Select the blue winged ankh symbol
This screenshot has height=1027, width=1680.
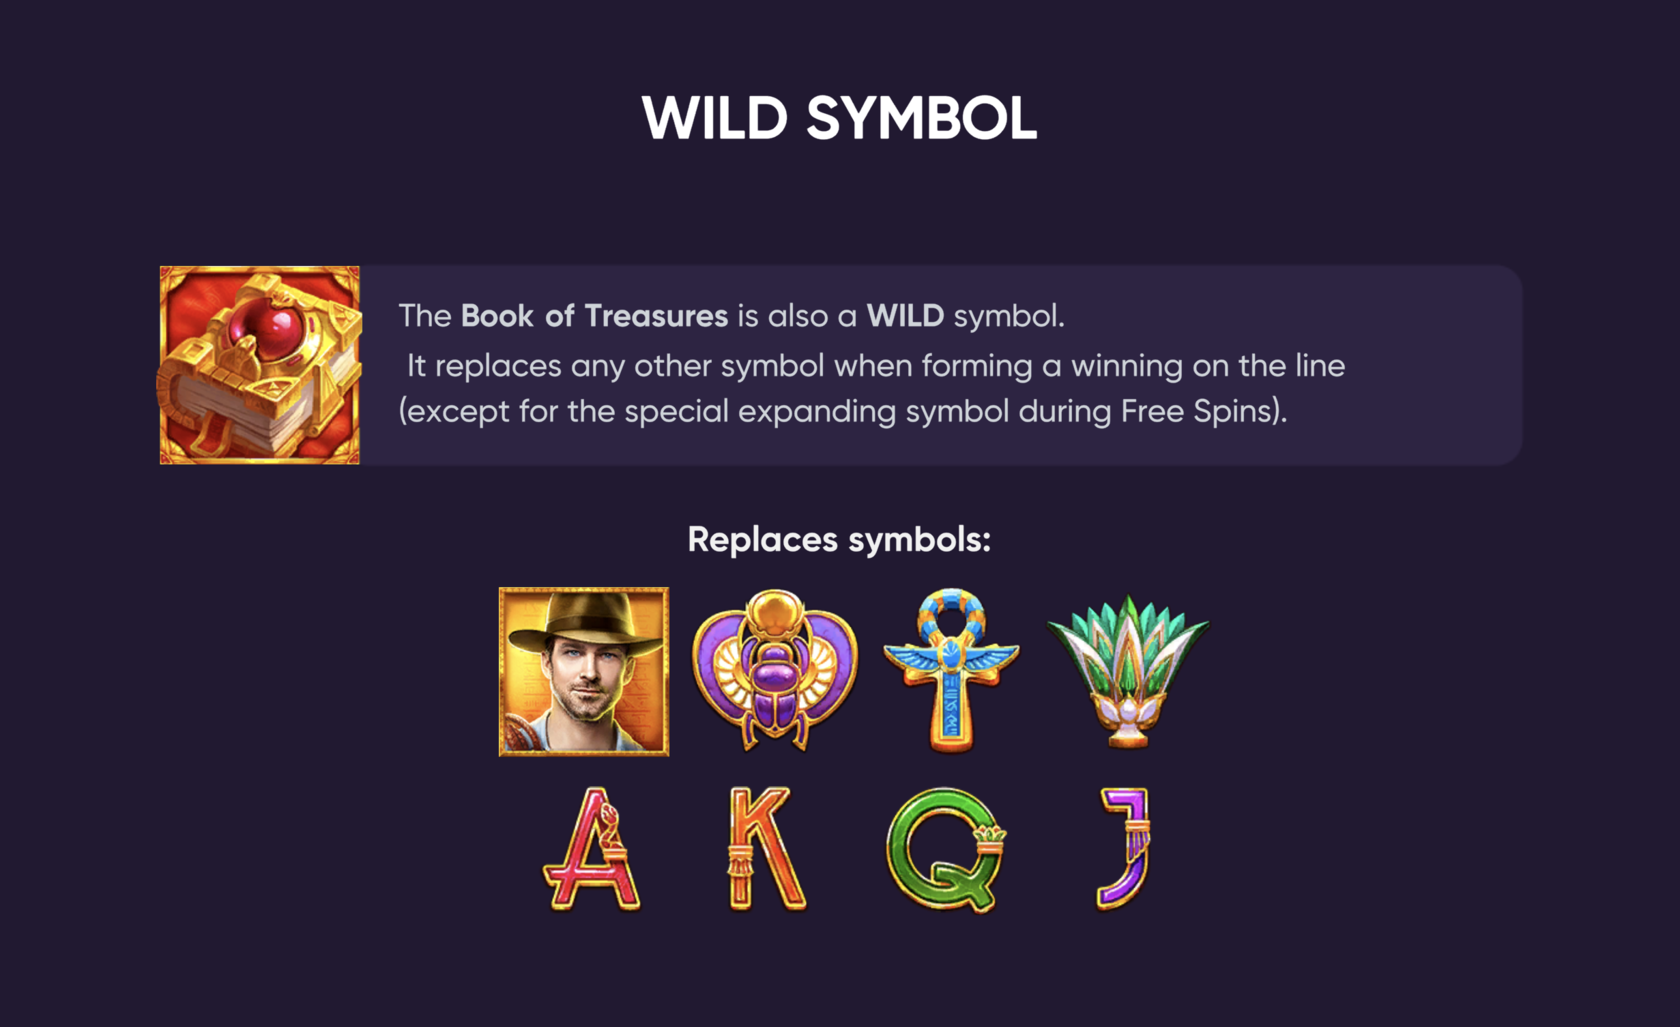pos(951,669)
